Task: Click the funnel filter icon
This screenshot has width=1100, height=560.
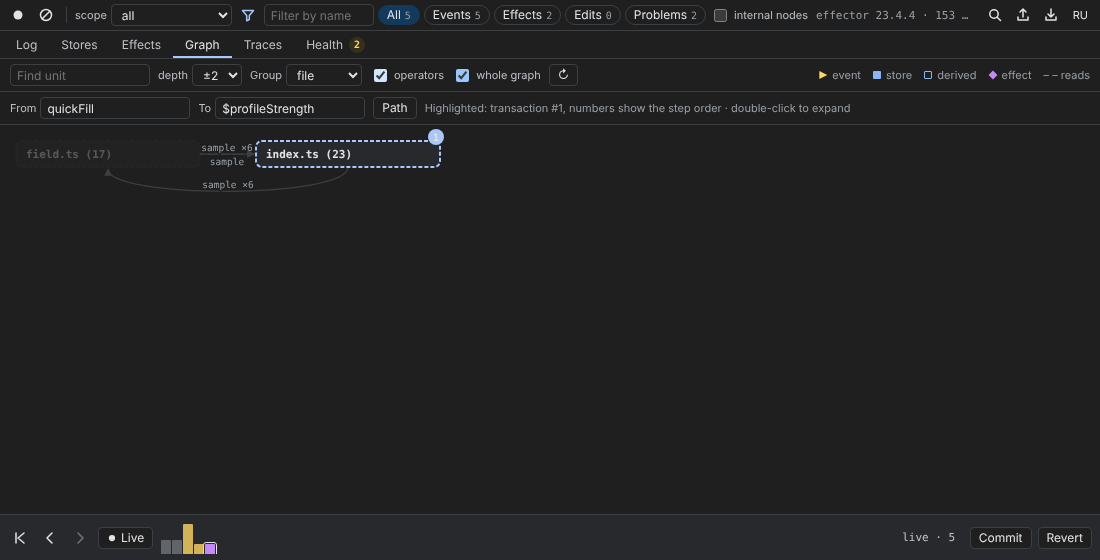Action: [248, 15]
